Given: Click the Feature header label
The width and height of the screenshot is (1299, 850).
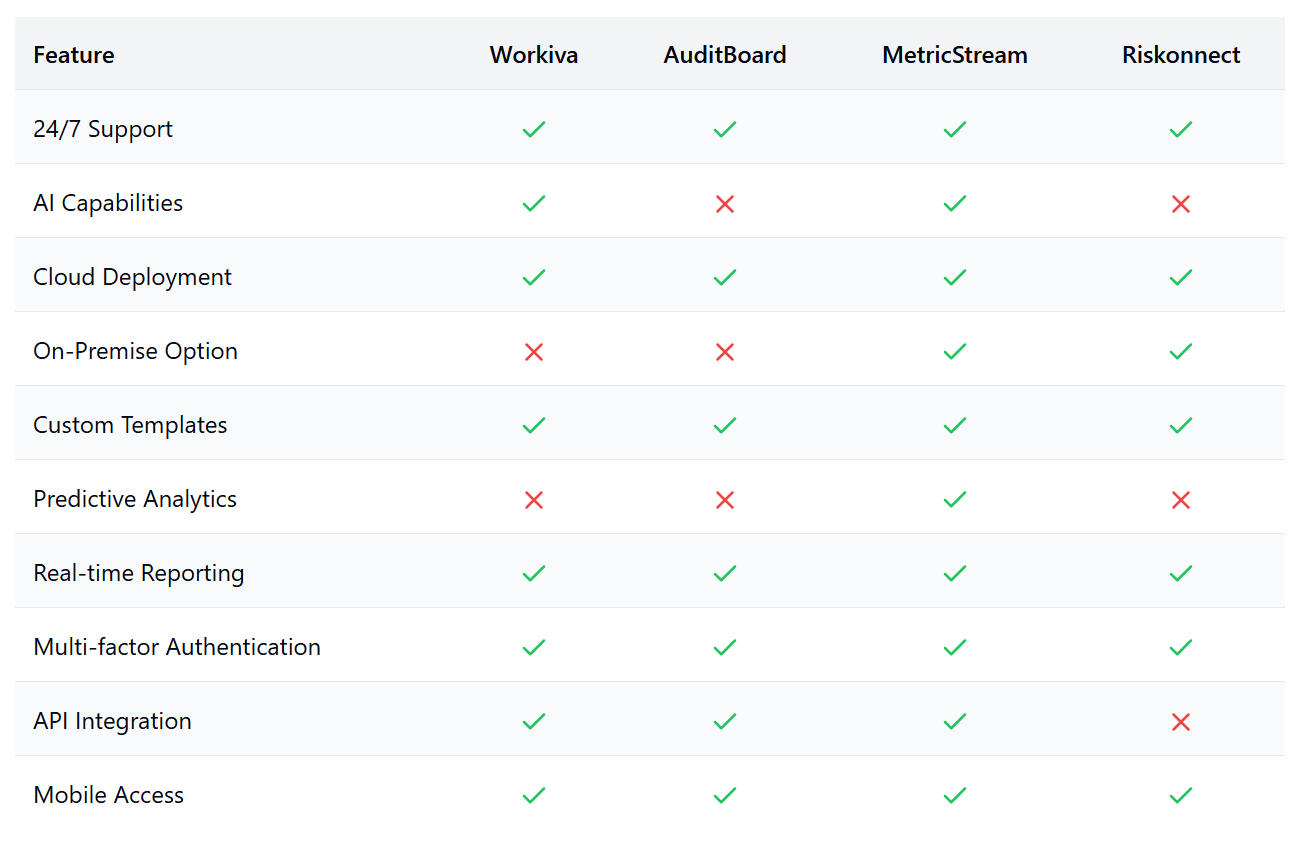Looking at the screenshot, I should point(73,55).
